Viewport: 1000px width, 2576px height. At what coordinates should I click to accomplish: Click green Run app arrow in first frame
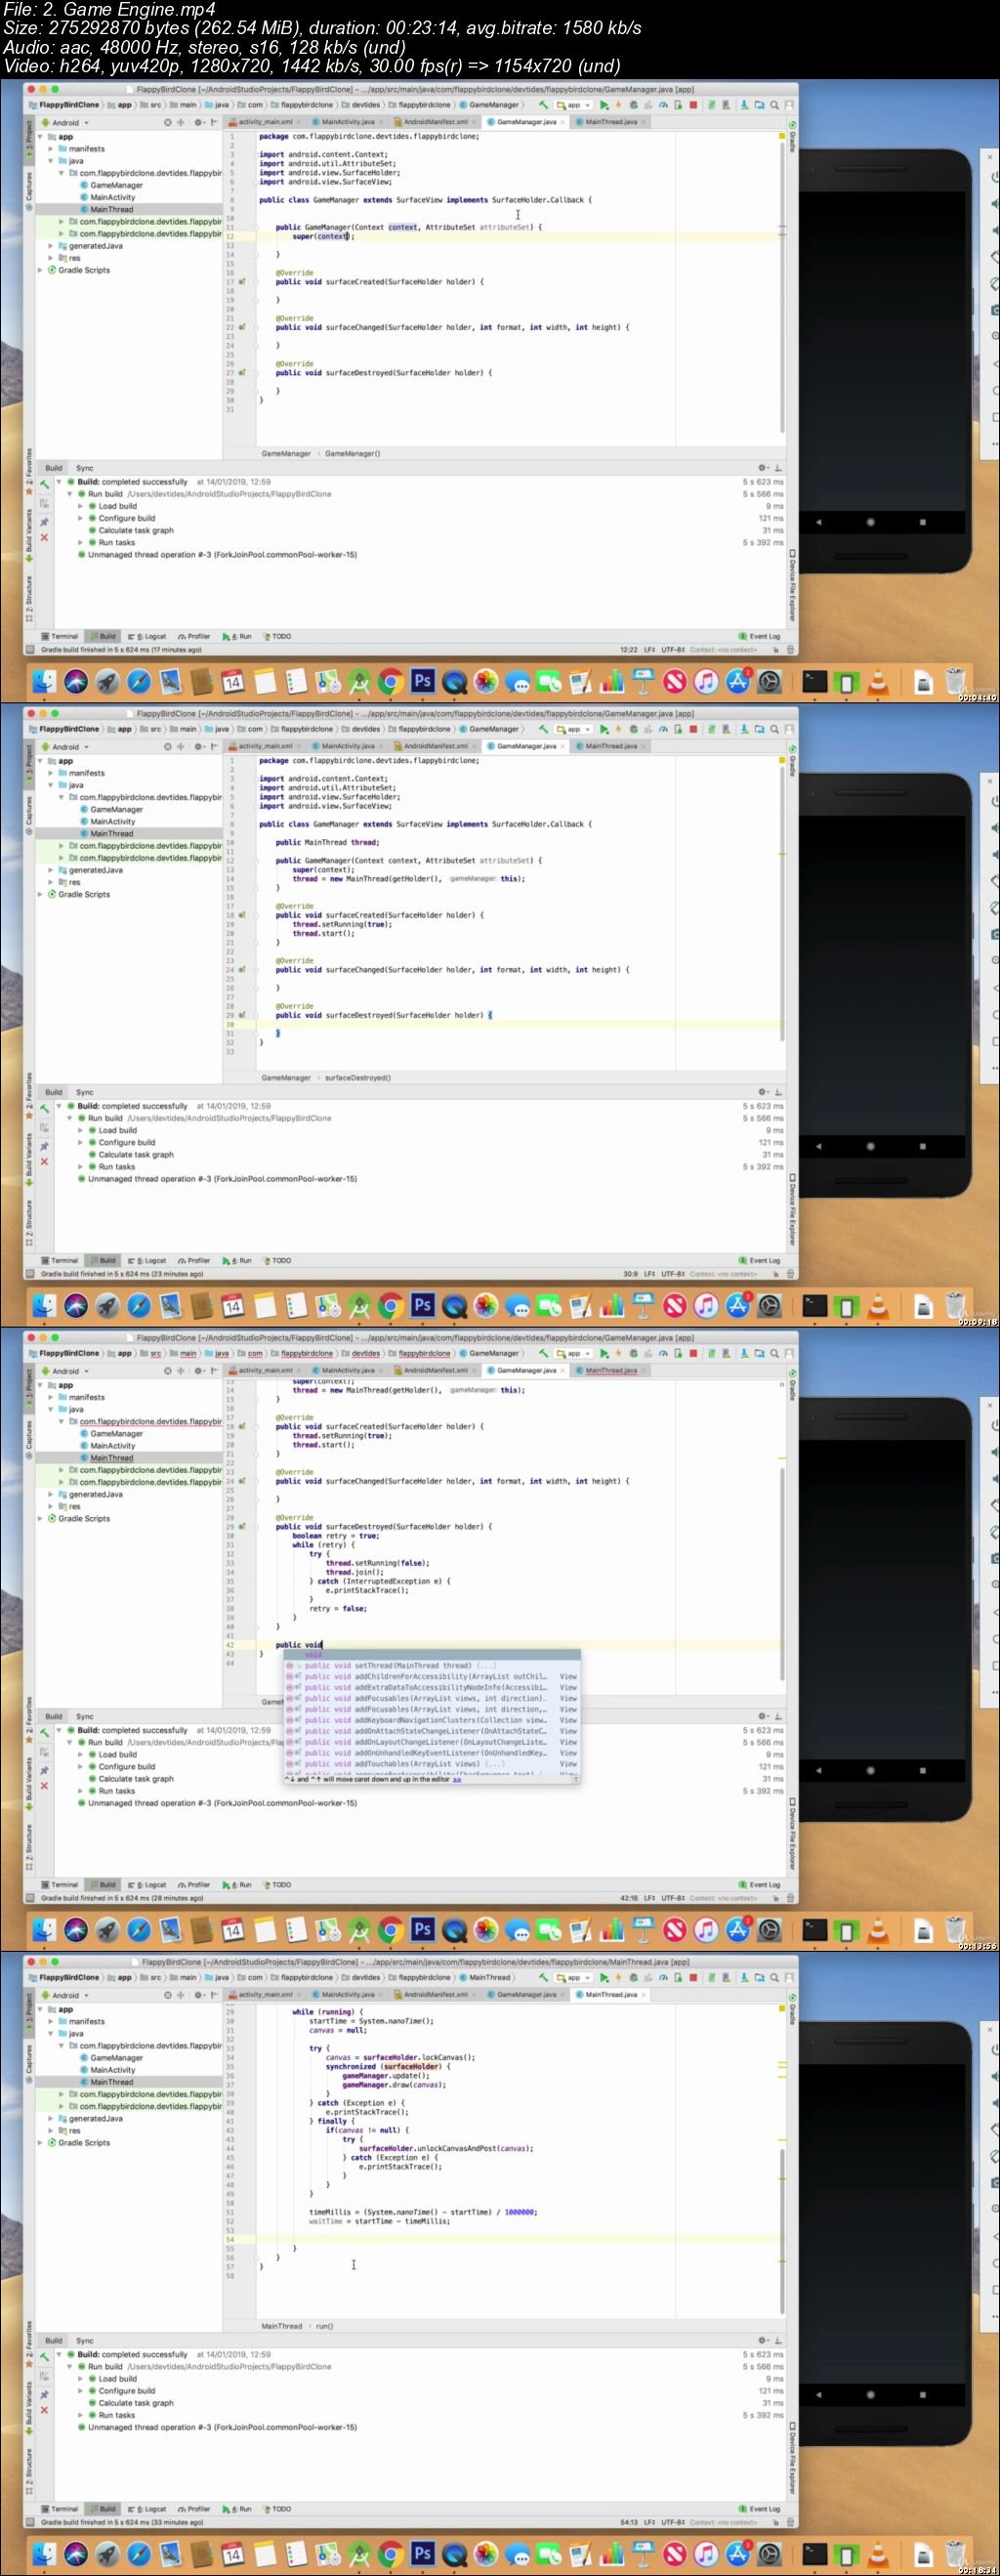[x=603, y=104]
